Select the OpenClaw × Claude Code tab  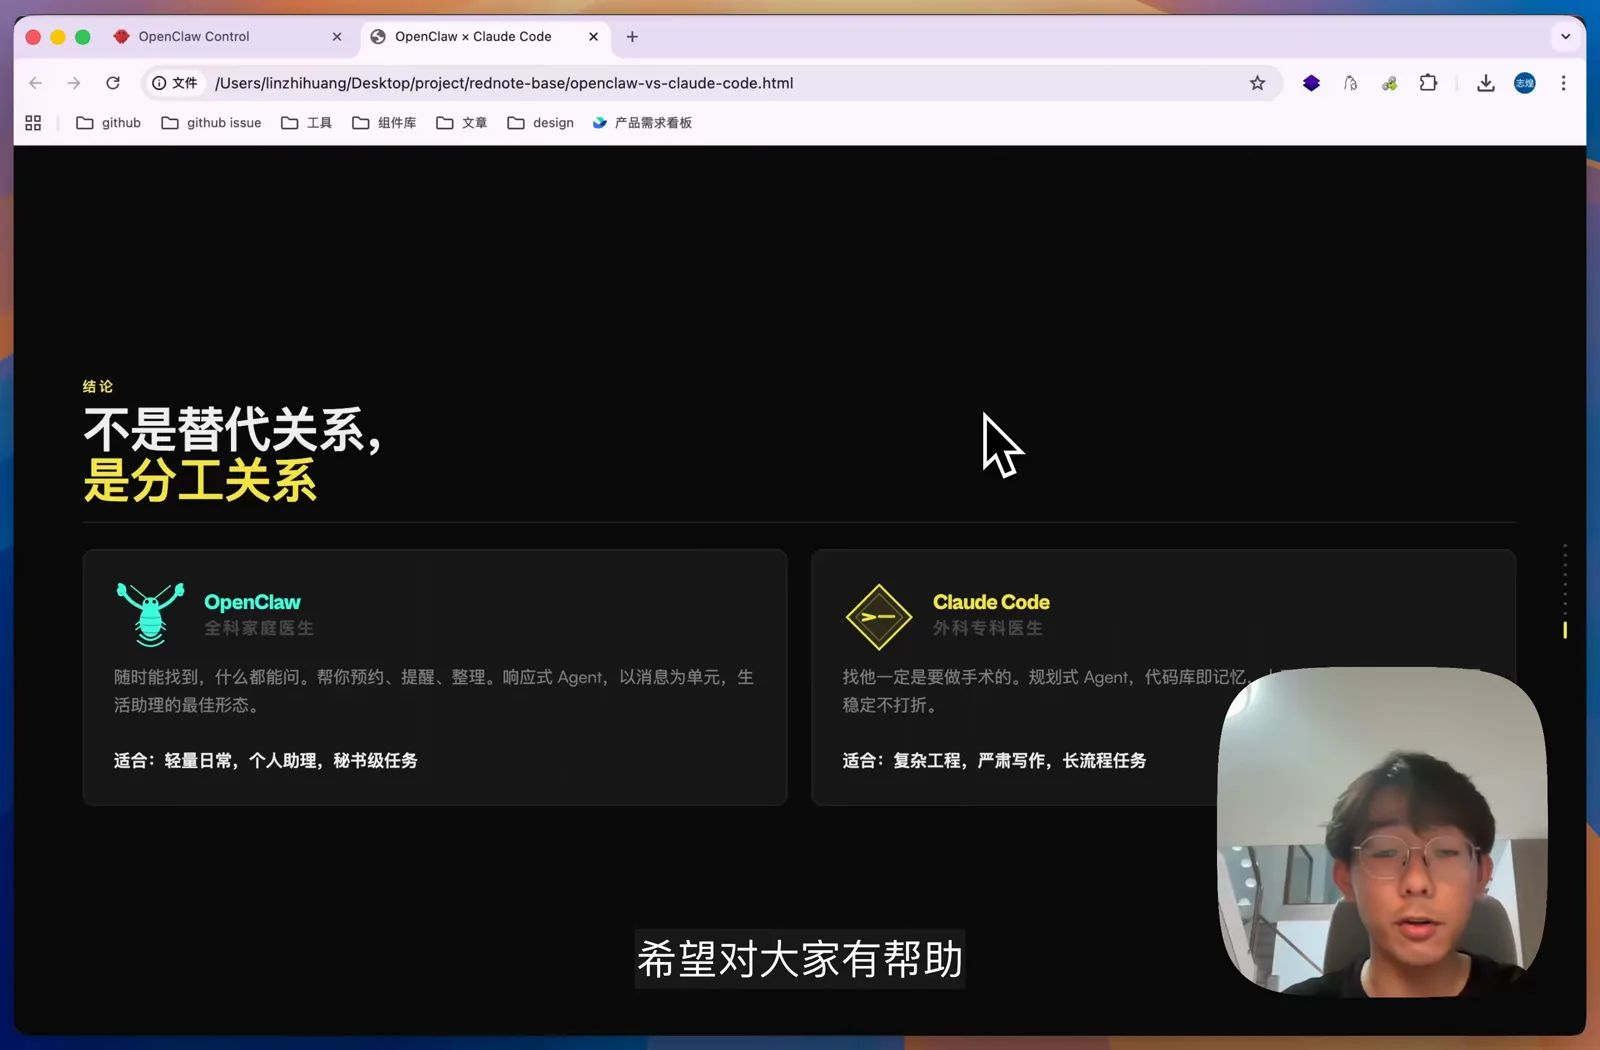(x=487, y=37)
